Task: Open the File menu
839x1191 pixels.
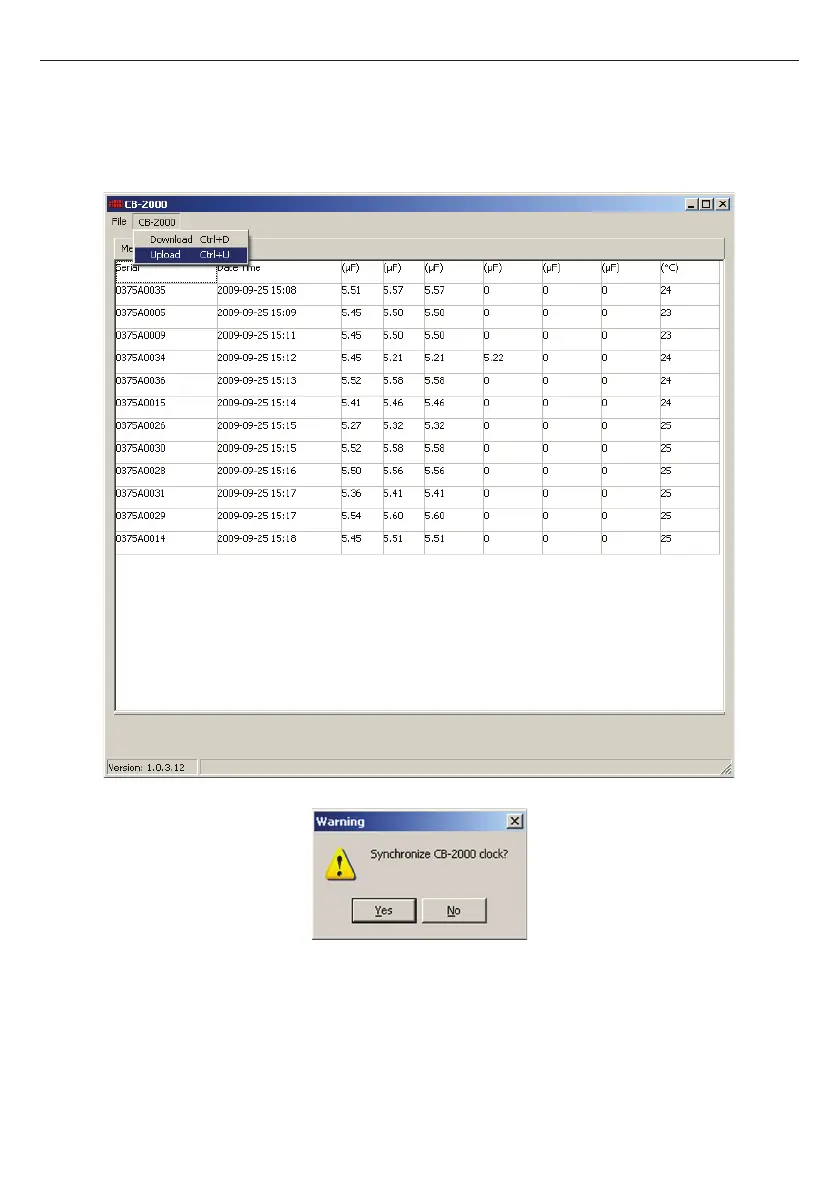Action: click(x=119, y=222)
